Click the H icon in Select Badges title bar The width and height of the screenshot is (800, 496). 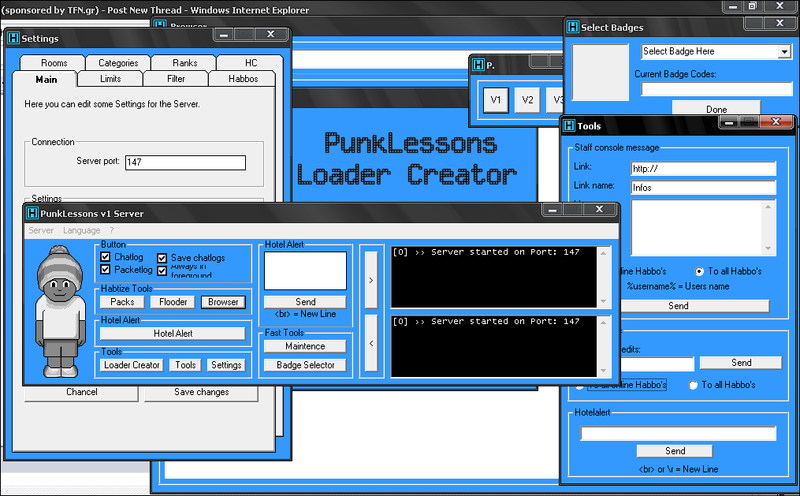click(572, 27)
